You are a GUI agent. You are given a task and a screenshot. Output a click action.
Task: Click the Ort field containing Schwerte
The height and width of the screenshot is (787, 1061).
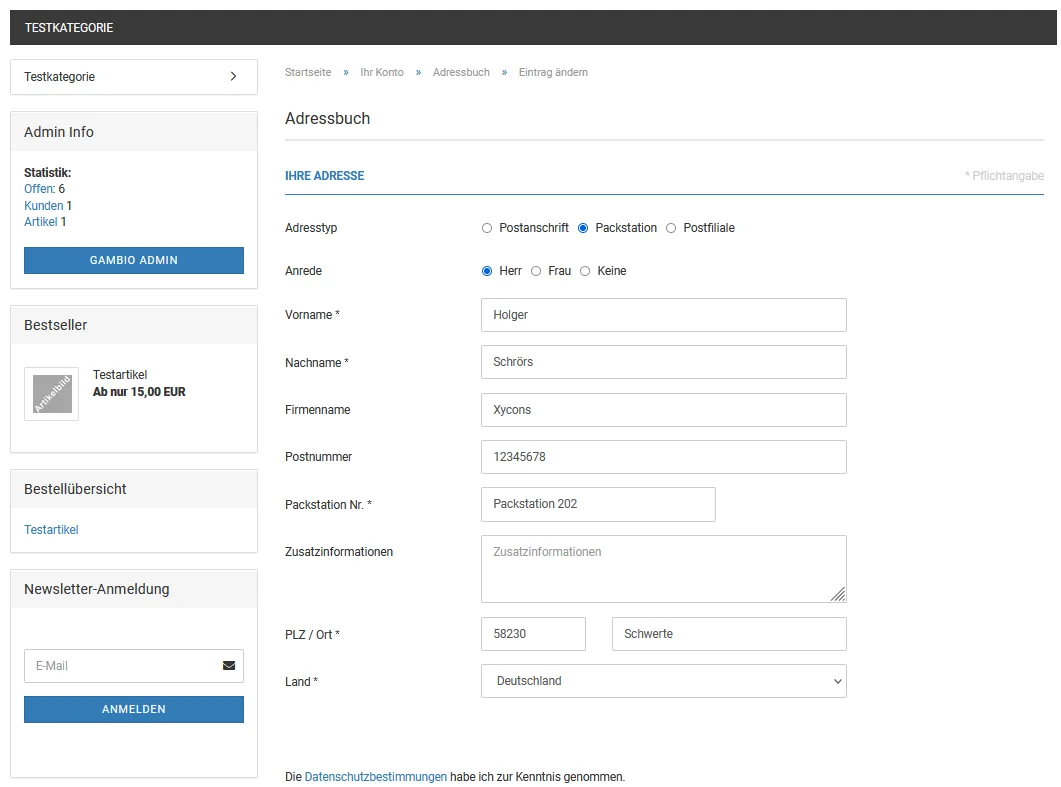(x=729, y=634)
